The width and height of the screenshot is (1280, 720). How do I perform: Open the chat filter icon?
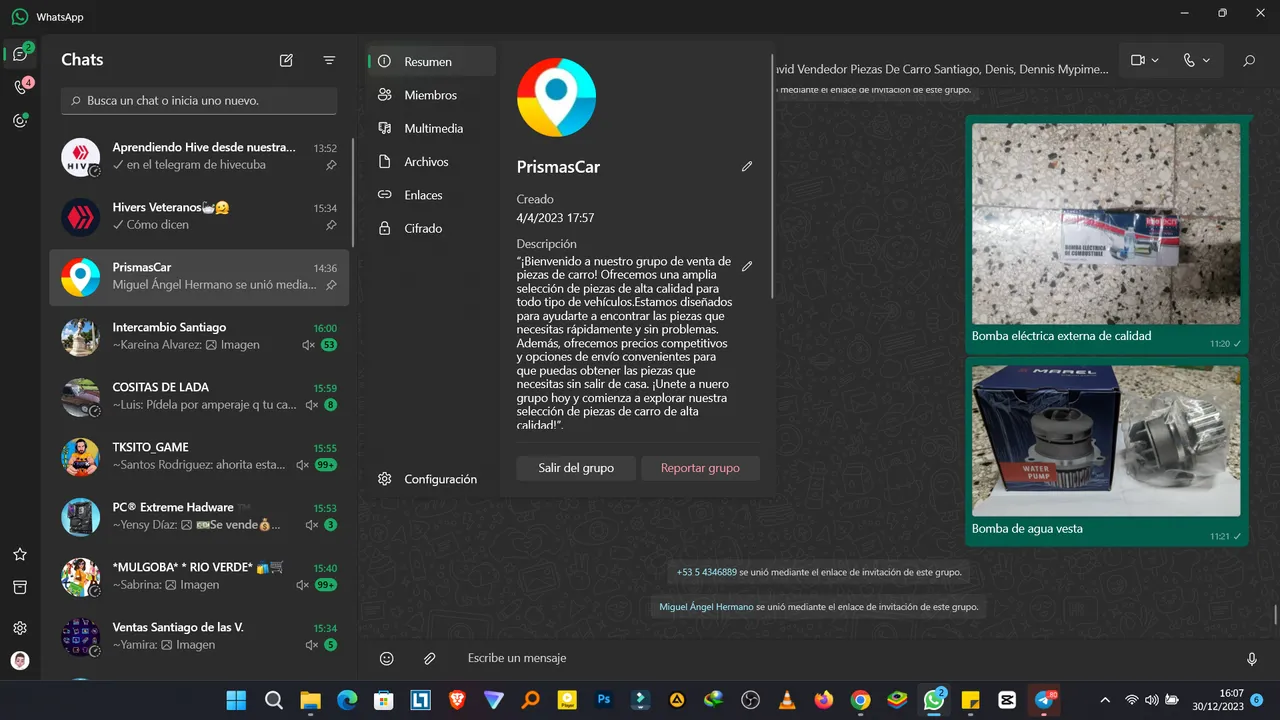coord(329,60)
